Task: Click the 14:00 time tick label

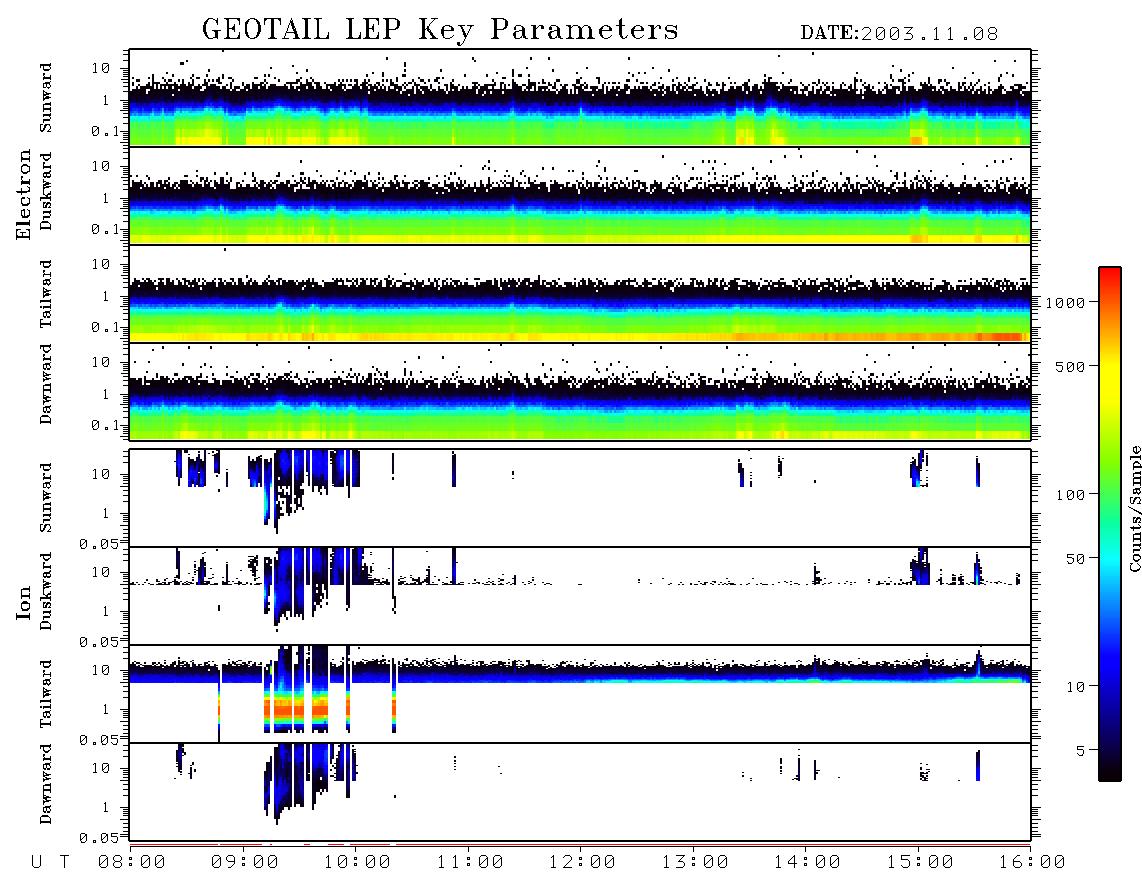Action: [807, 863]
